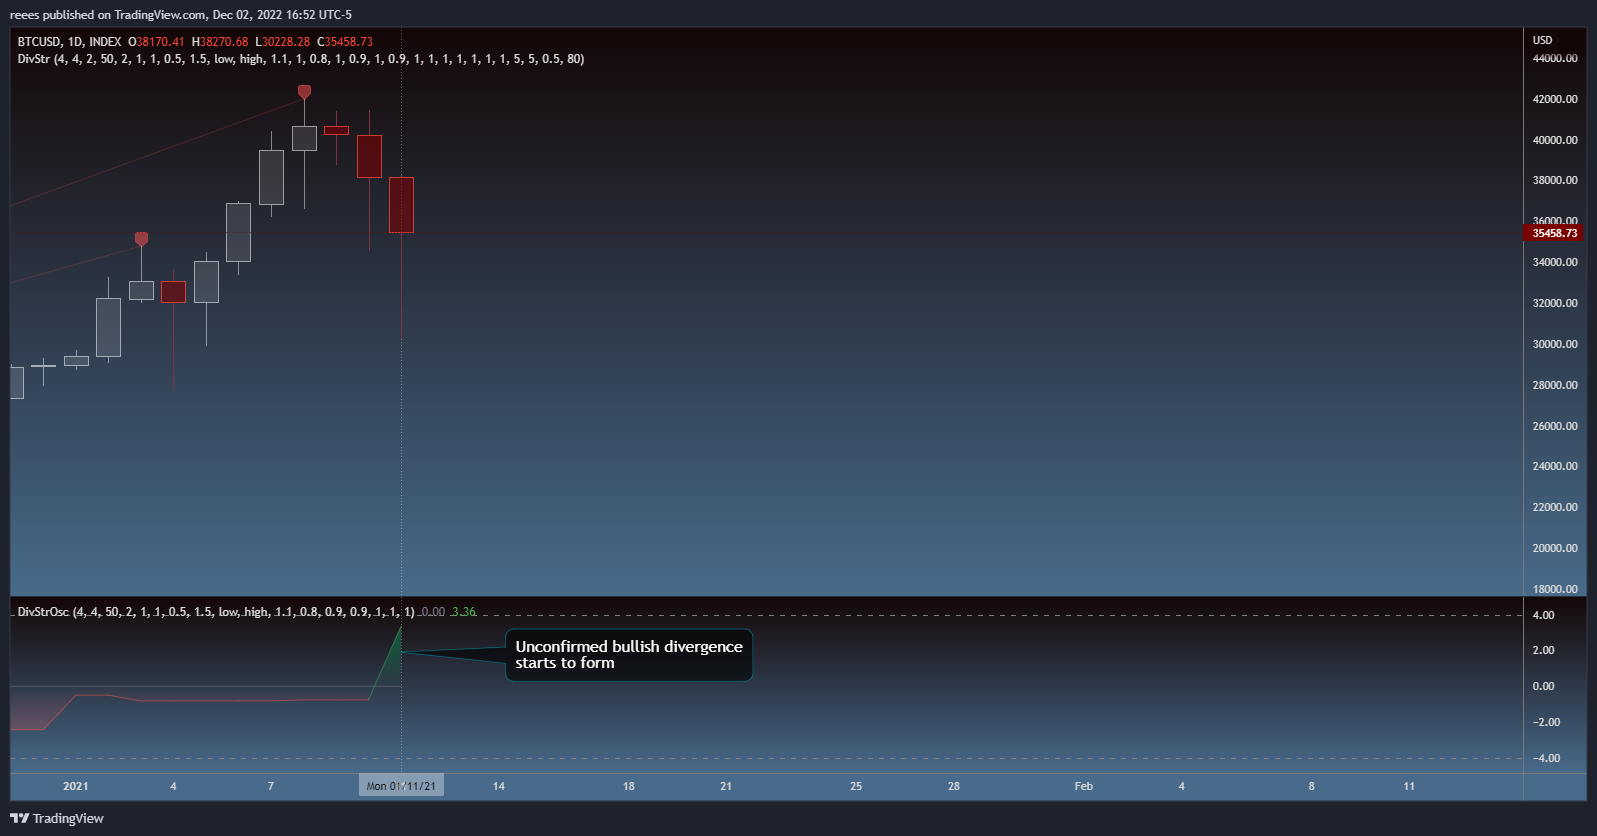Click the −4.00 oscillator axis label
The width and height of the screenshot is (1597, 836).
(1546, 758)
